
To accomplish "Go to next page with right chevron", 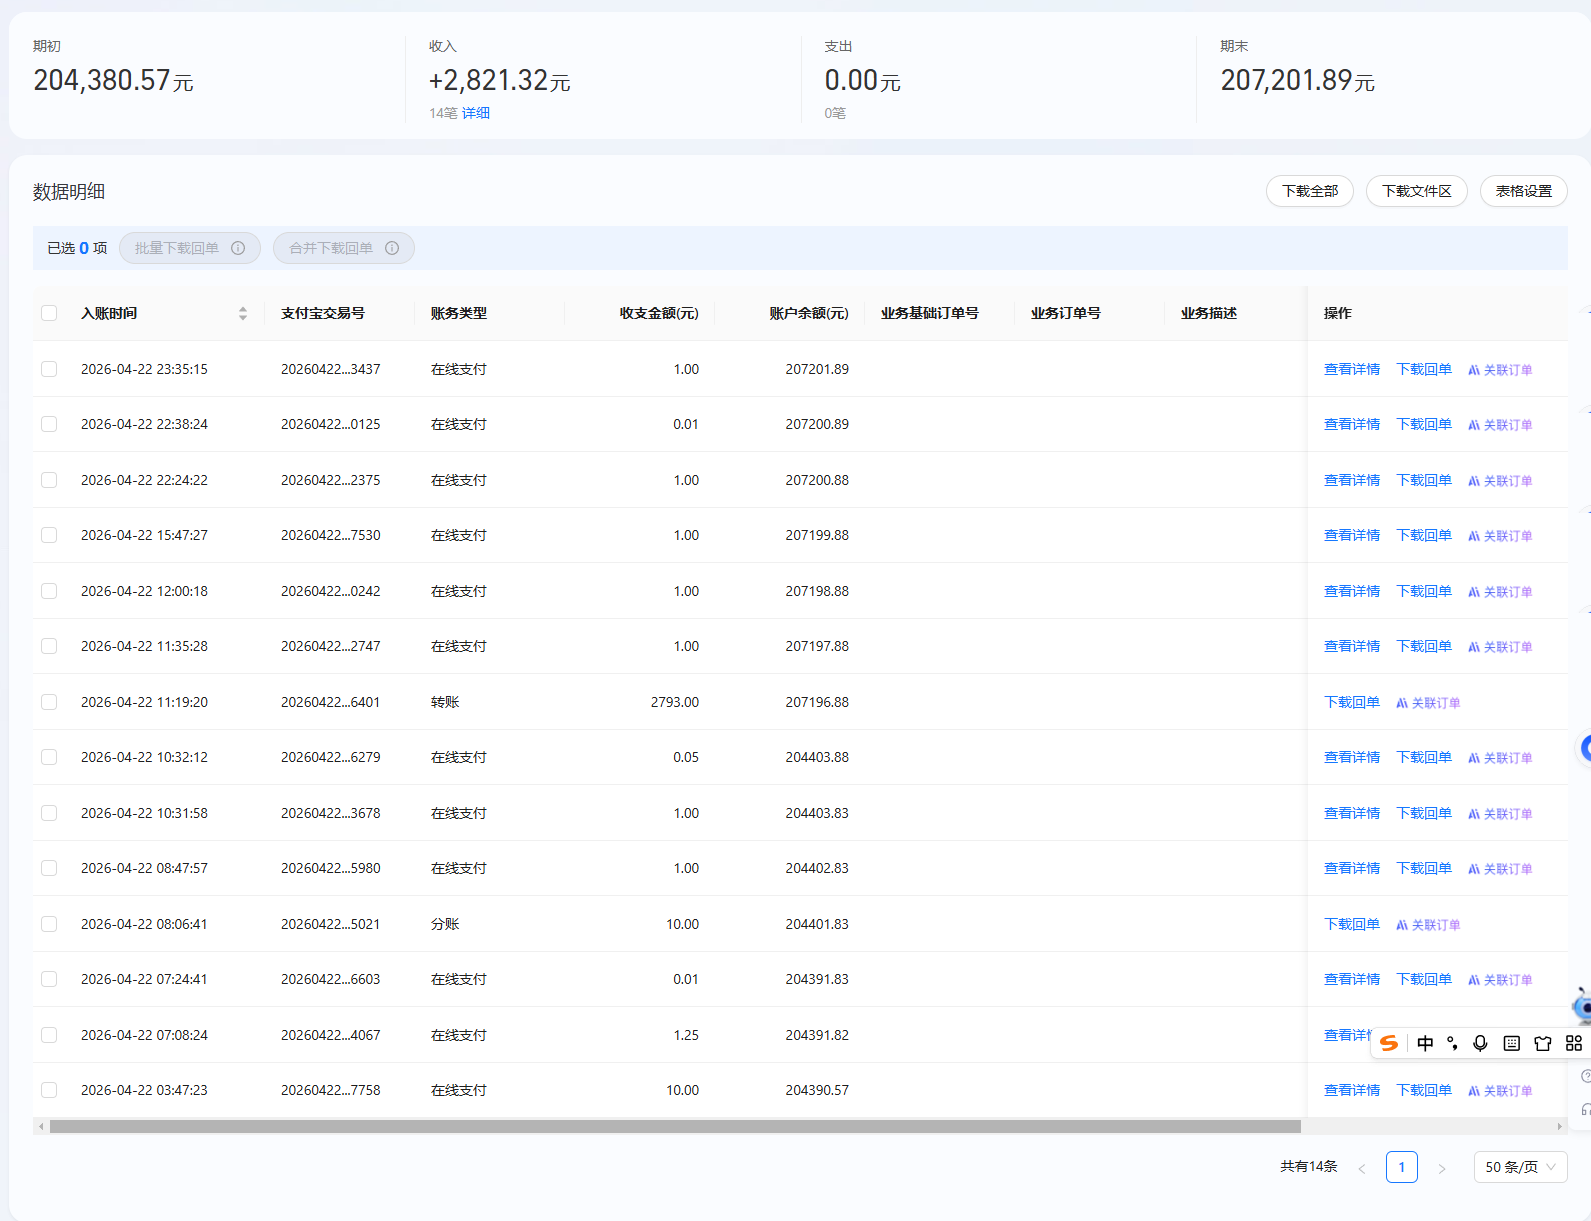I will click(1441, 1168).
